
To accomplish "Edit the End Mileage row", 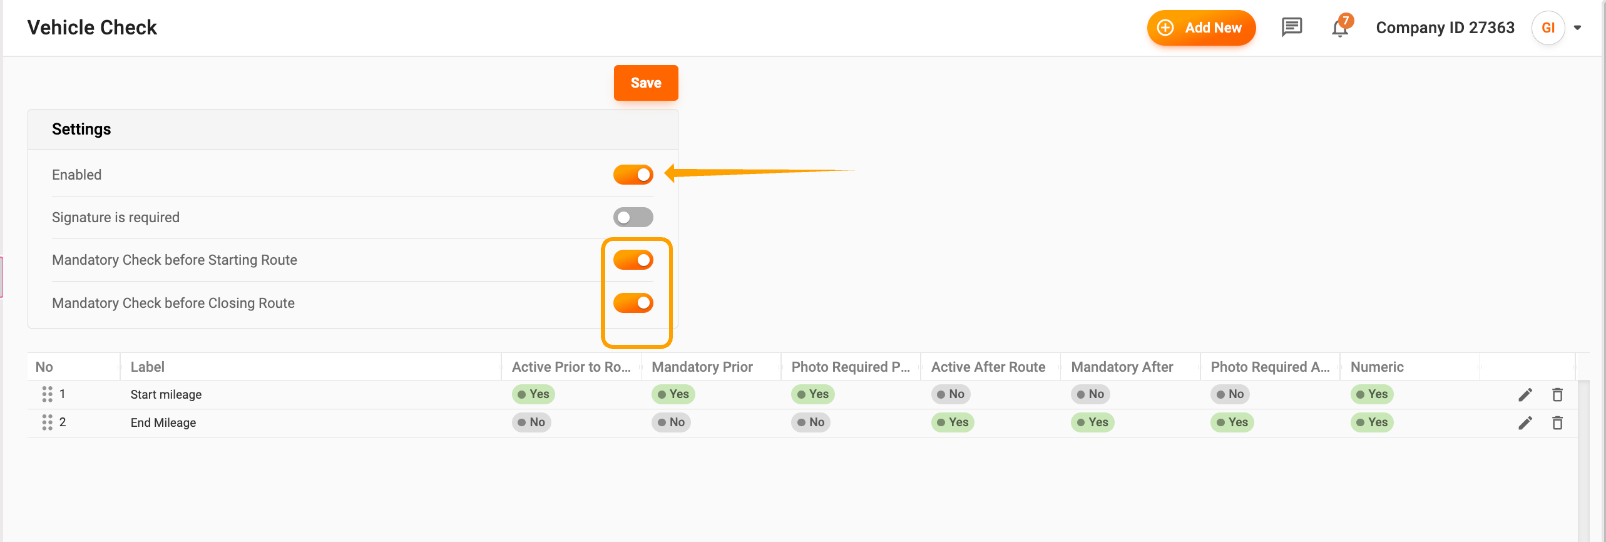I will tap(1525, 423).
